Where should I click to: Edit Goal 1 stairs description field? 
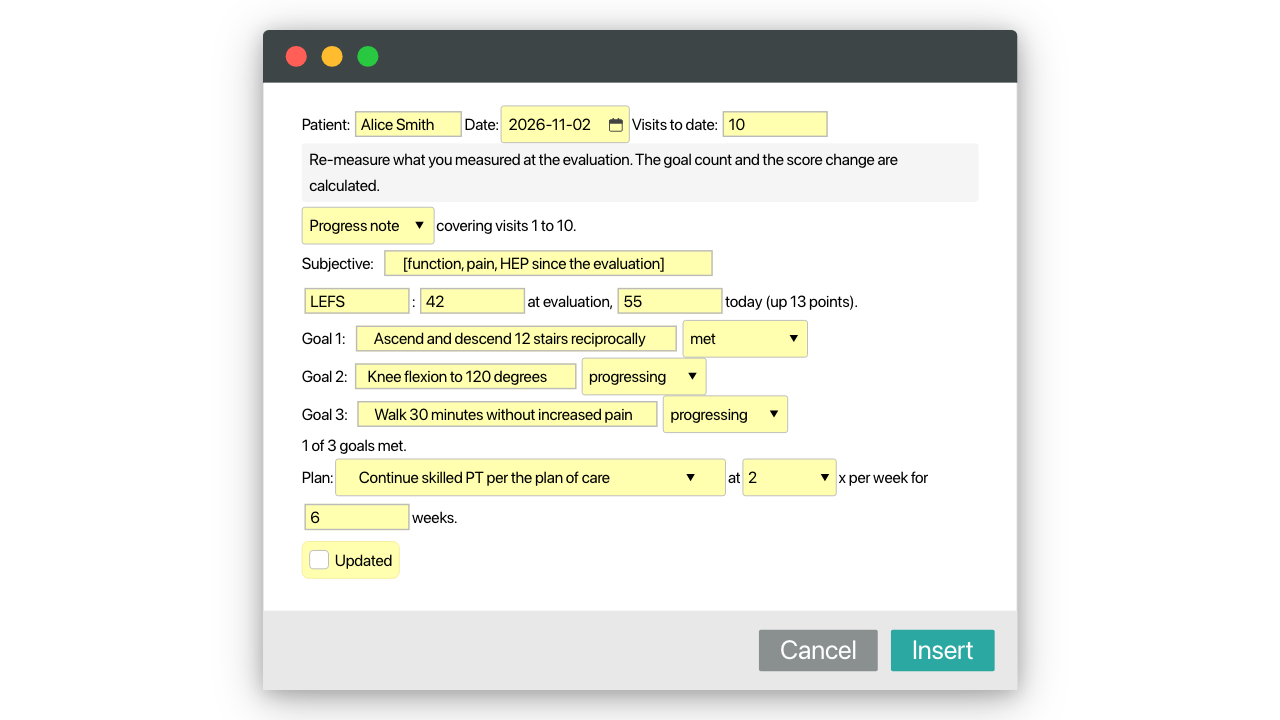[x=516, y=339]
